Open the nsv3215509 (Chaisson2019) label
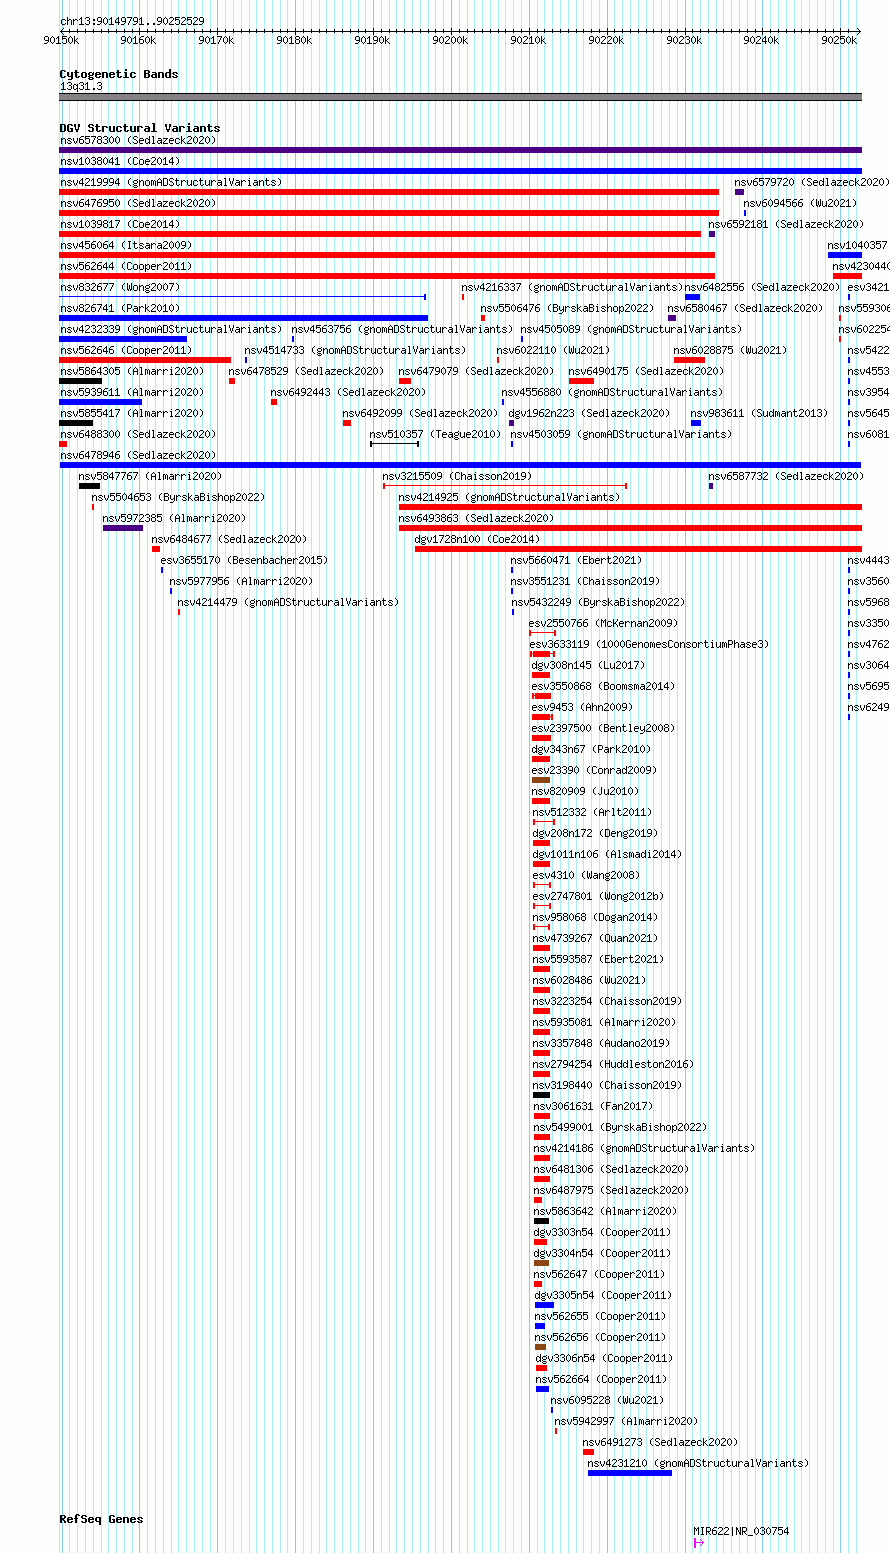890x1553 pixels. (458, 476)
